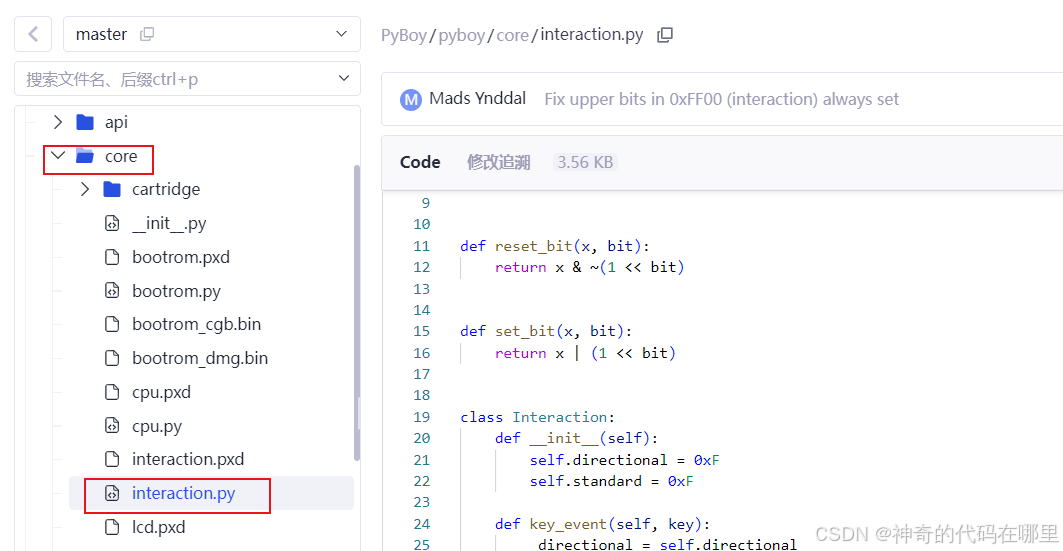
Task: Open the bootrom_cgb.bin file
Action: pos(196,324)
